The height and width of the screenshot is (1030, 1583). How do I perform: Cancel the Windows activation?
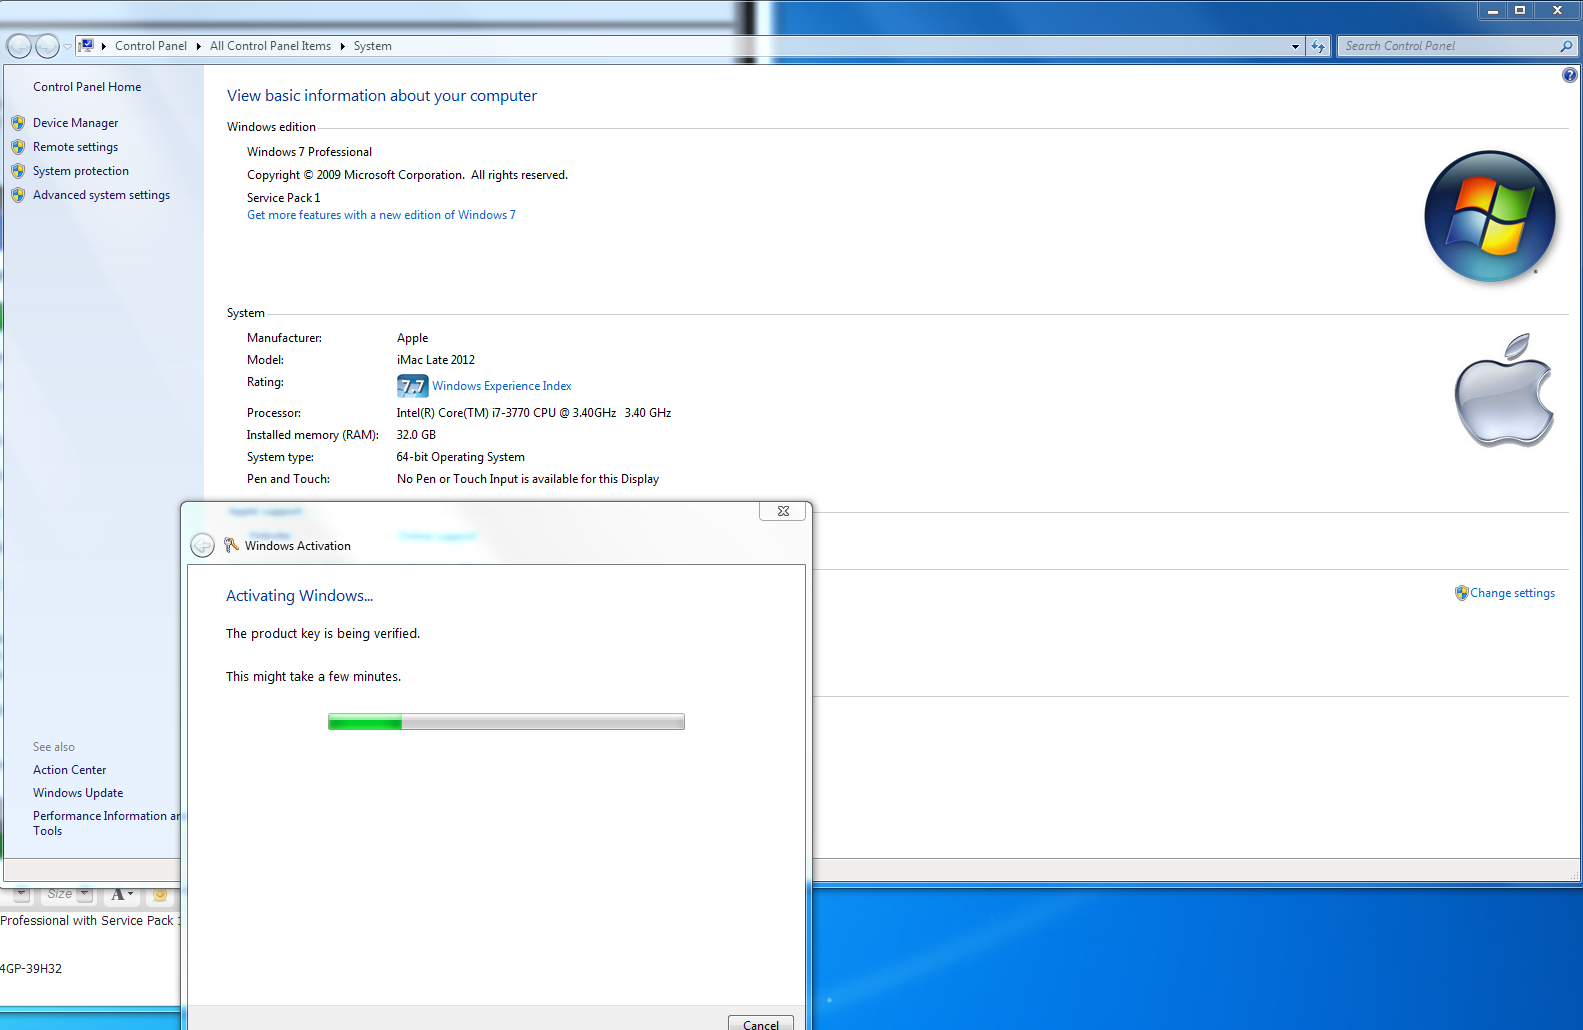coord(761,1023)
